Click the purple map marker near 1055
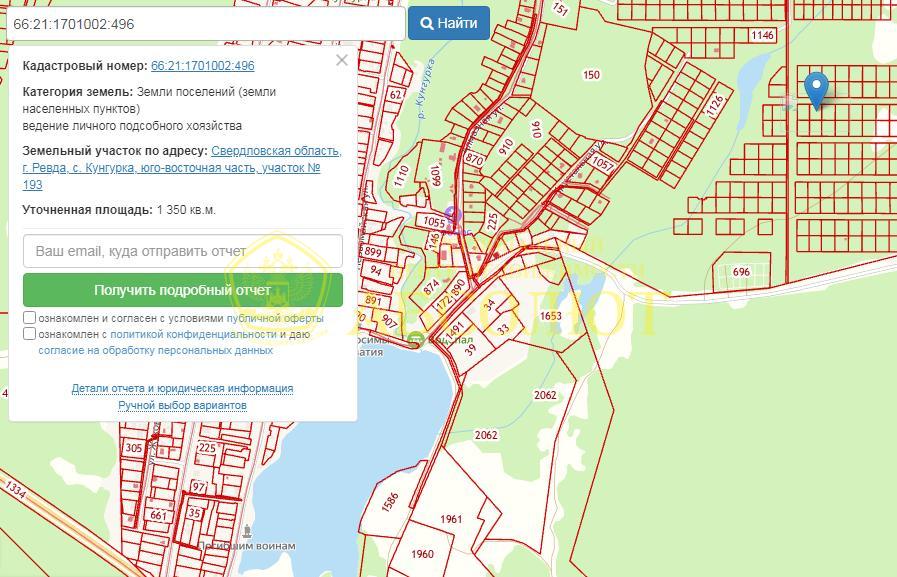 coord(453,215)
